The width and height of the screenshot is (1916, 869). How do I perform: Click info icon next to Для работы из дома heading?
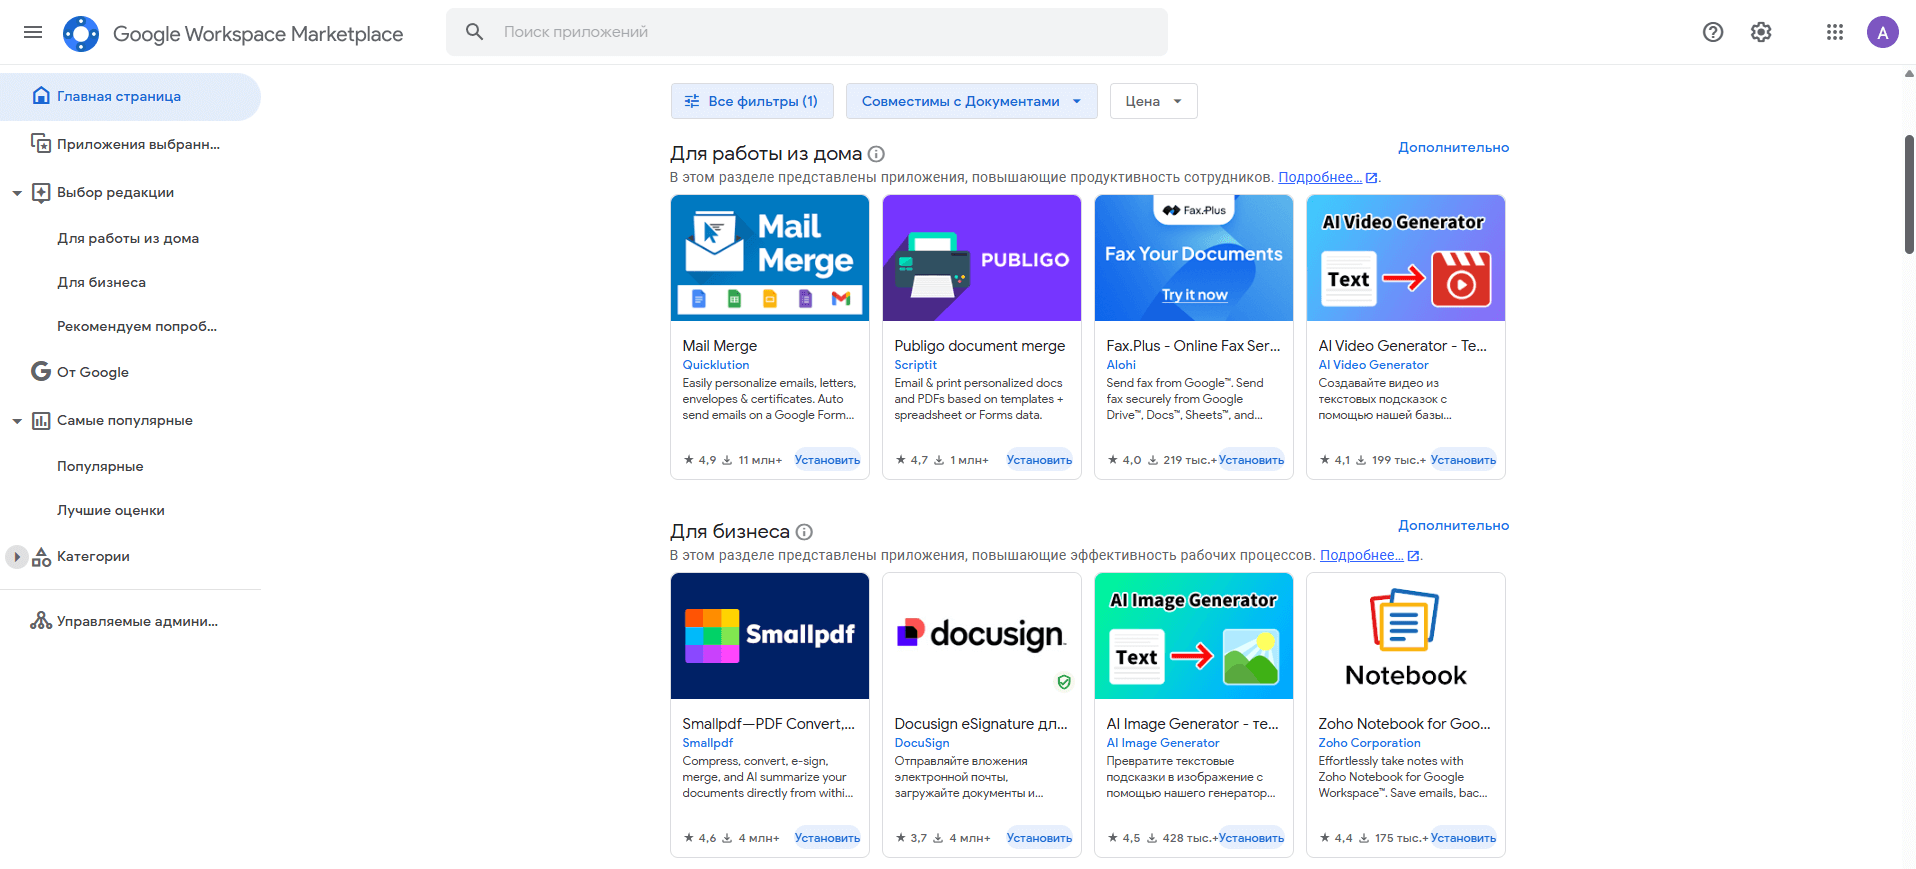pos(876,154)
